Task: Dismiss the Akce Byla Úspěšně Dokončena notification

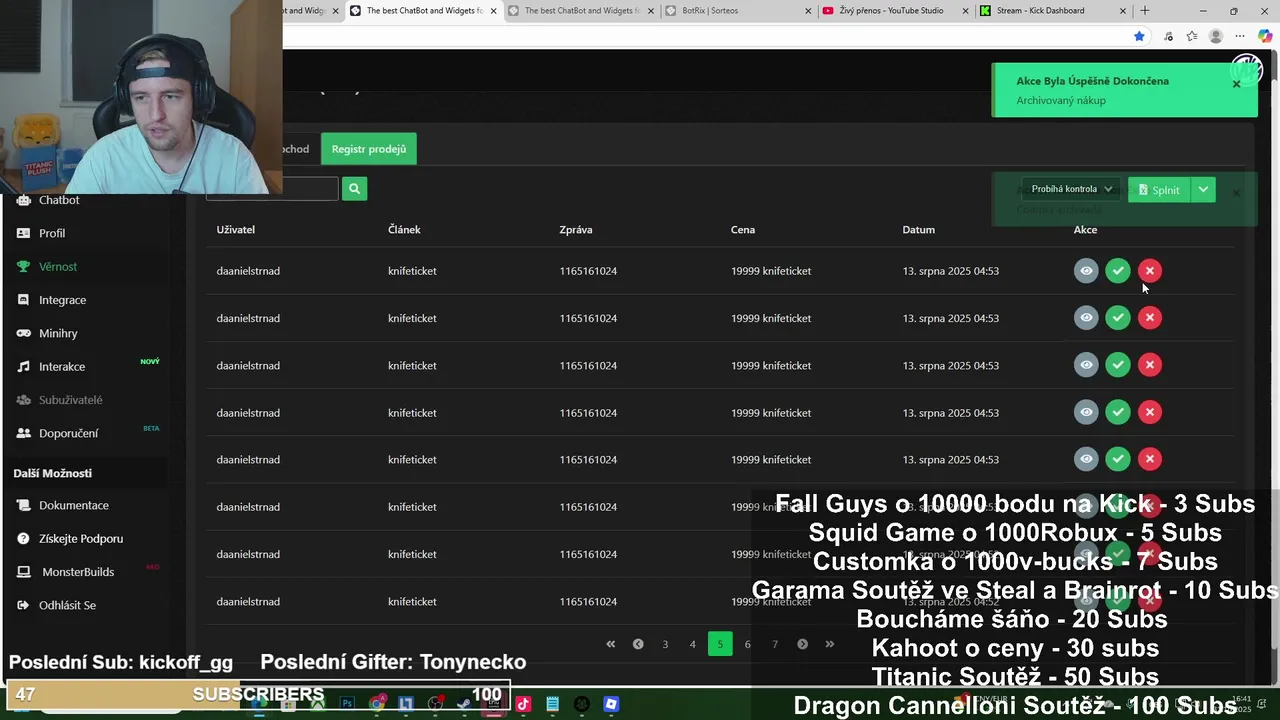Action: click(1237, 84)
